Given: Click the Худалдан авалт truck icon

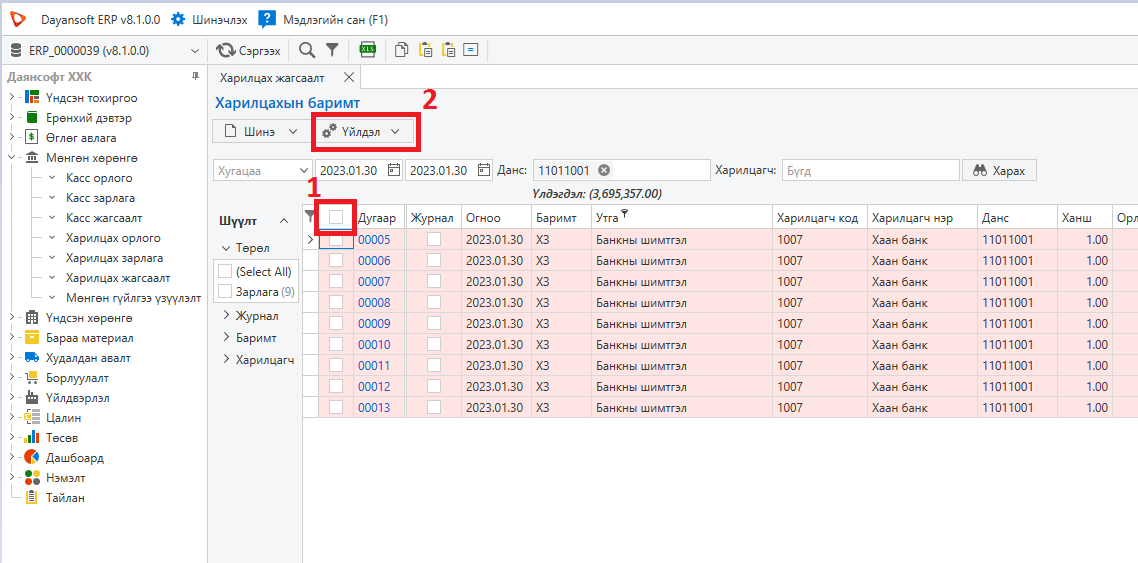Looking at the screenshot, I should 32,358.
